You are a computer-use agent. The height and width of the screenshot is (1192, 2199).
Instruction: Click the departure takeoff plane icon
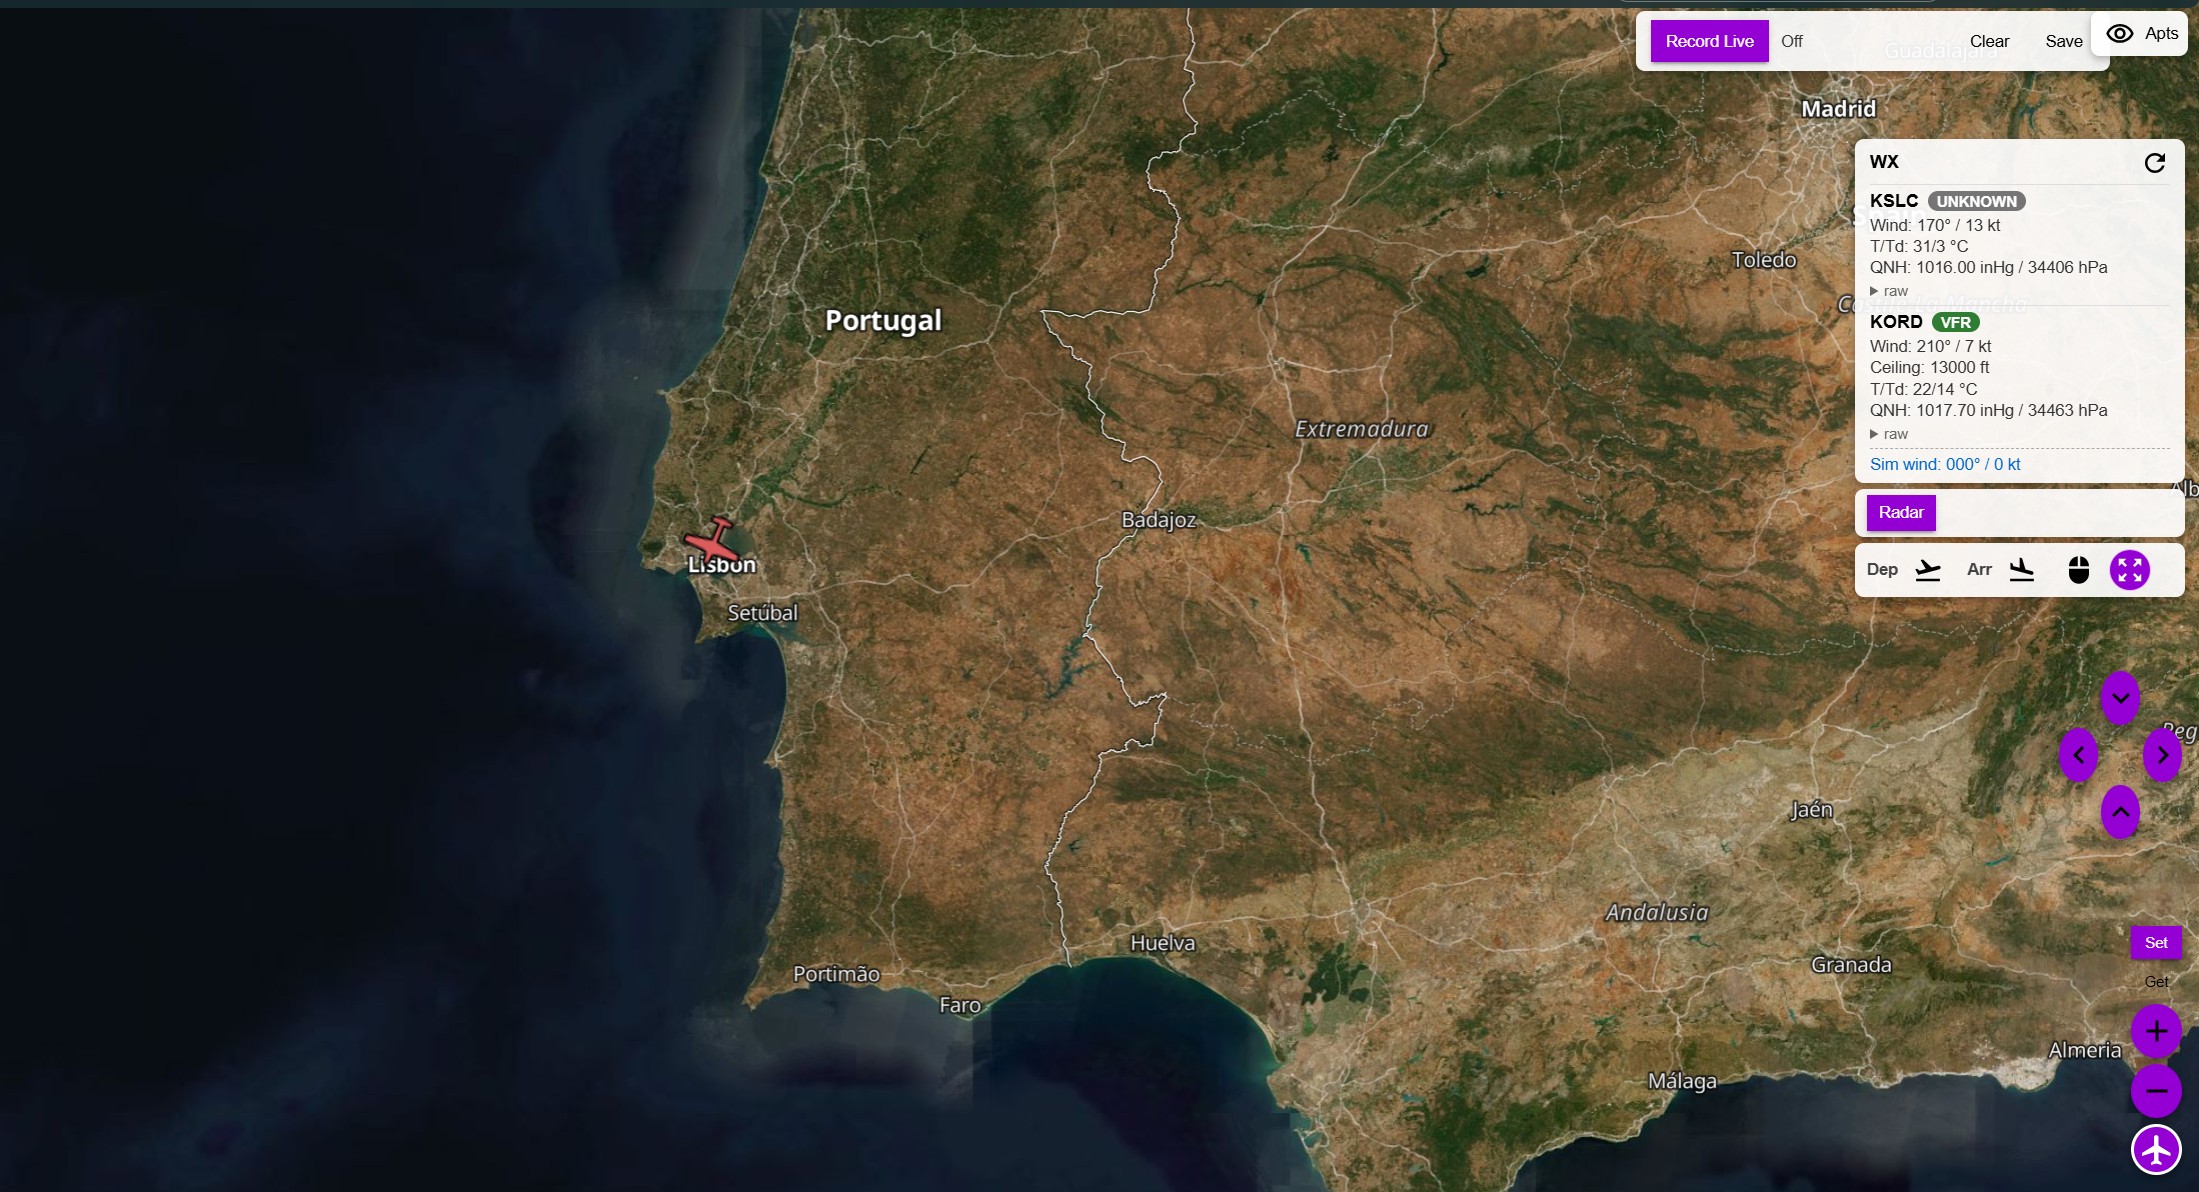pos(1928,570)
